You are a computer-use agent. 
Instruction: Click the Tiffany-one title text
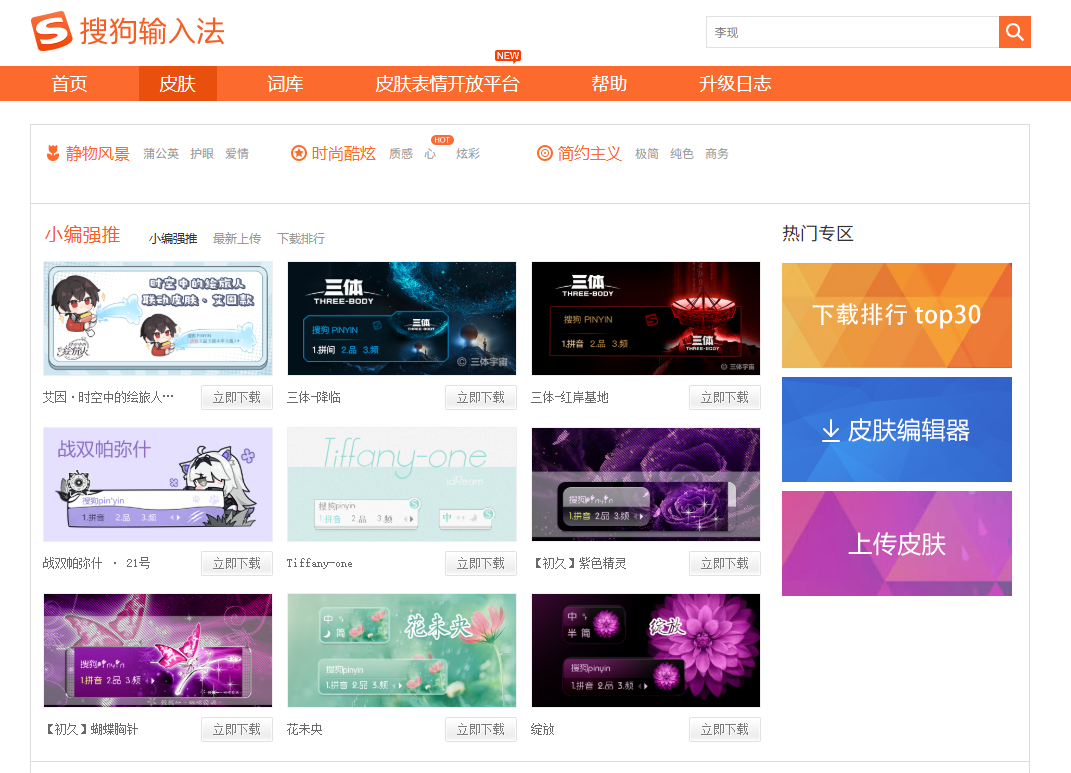tap(319, 563)
